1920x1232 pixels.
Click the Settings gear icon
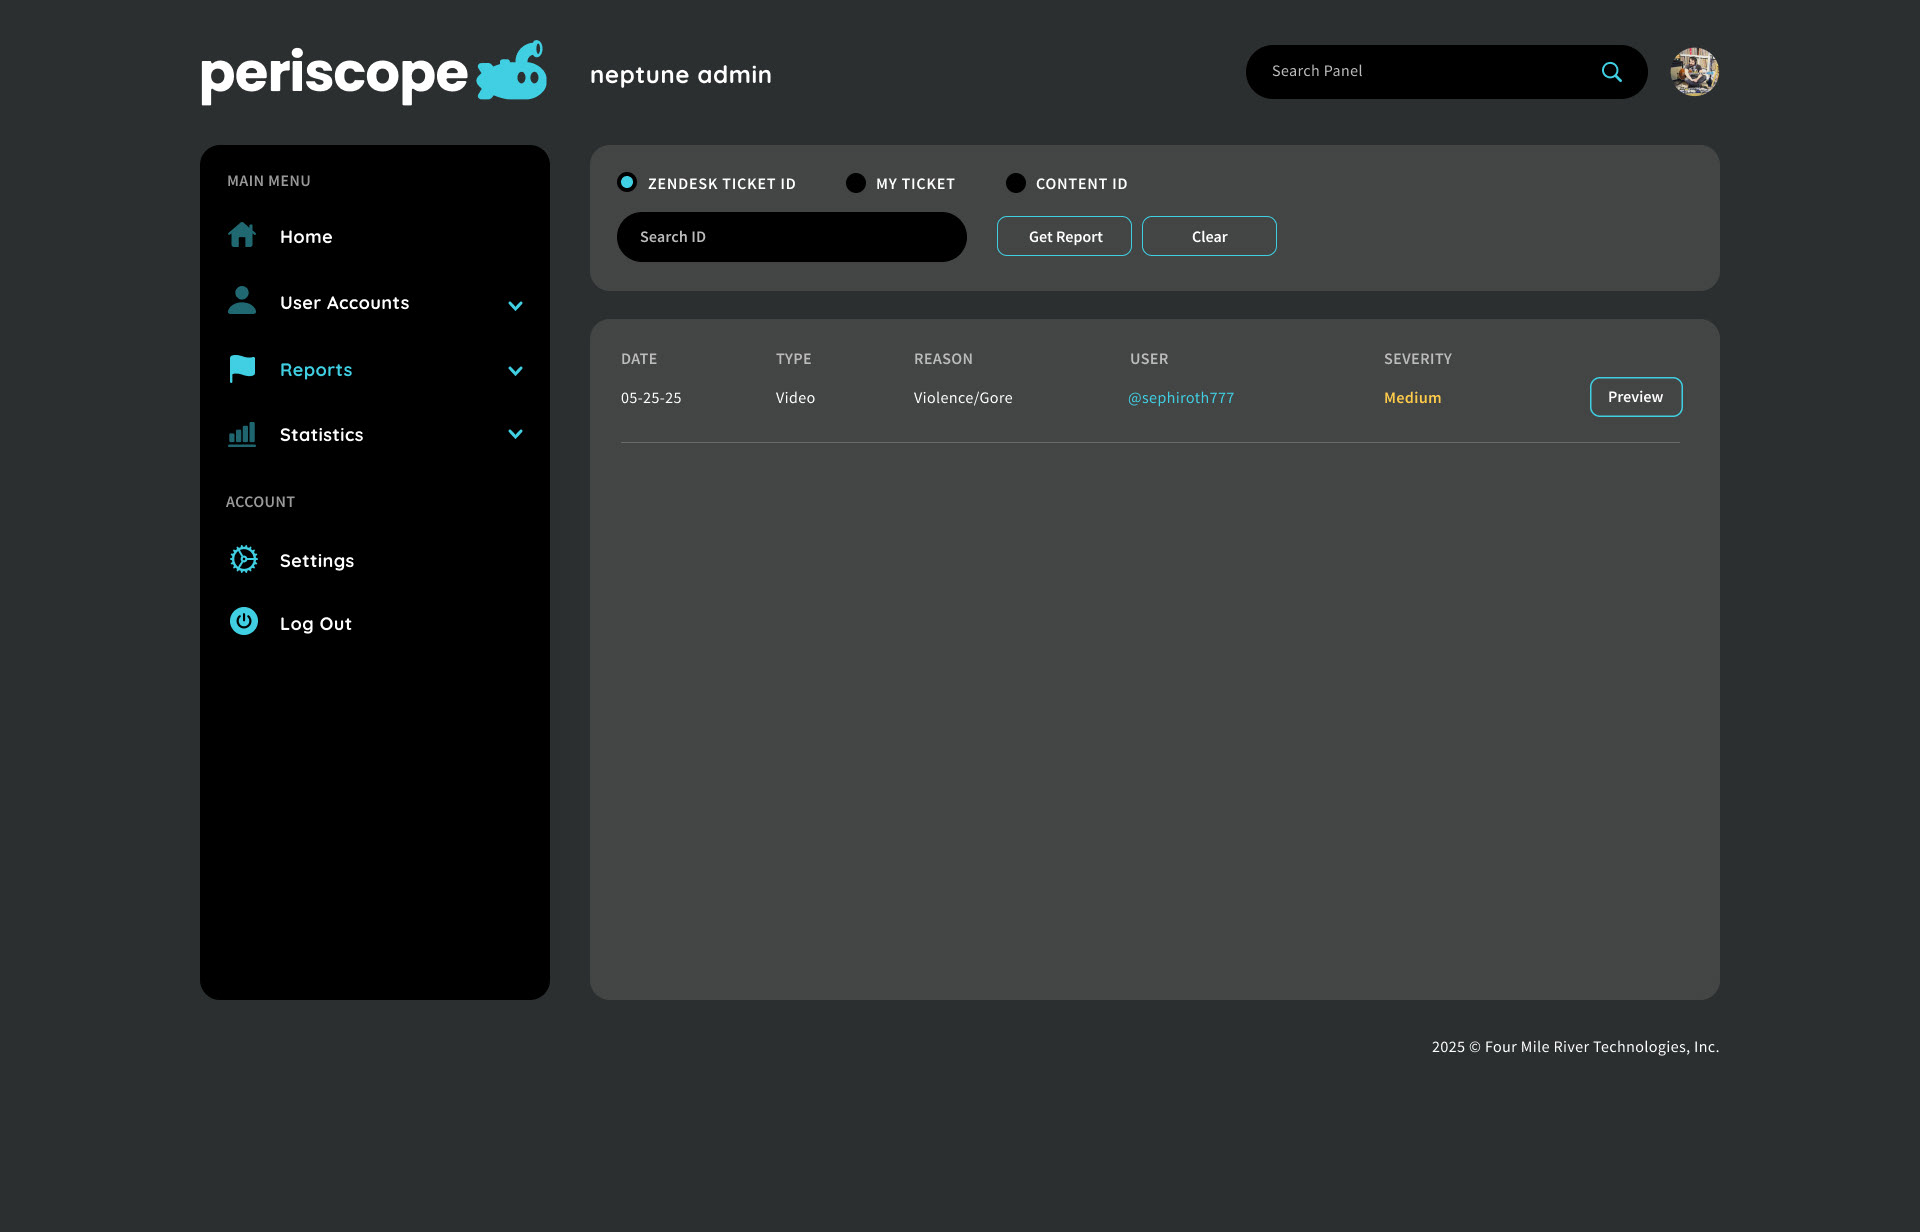point(244,560)
